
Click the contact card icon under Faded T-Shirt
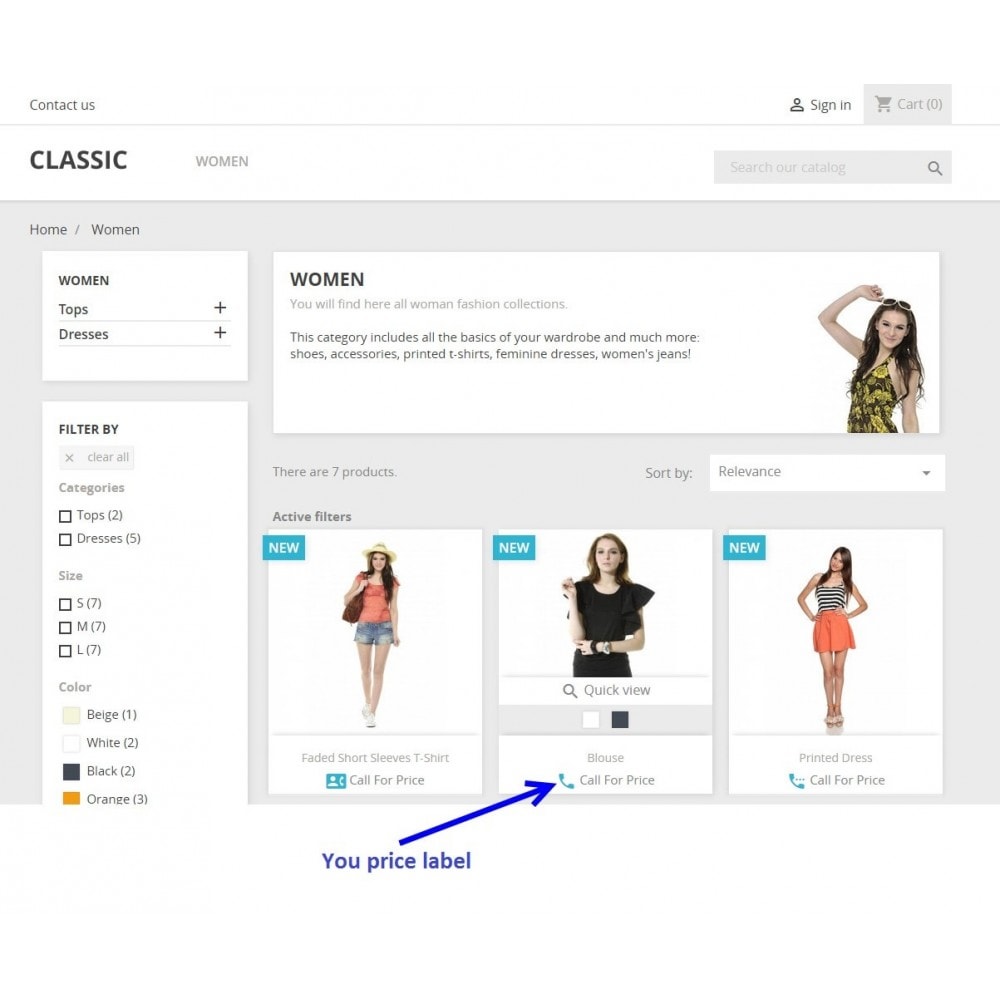click(x=335, y=781)
